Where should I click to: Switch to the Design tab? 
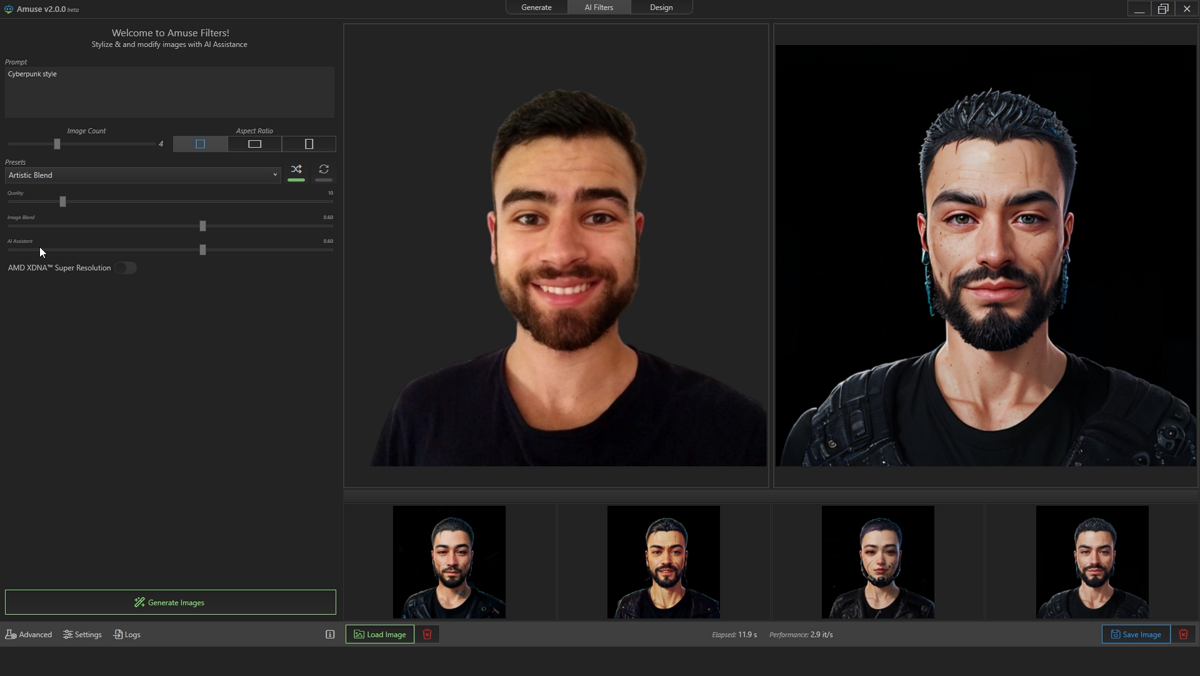661,7
